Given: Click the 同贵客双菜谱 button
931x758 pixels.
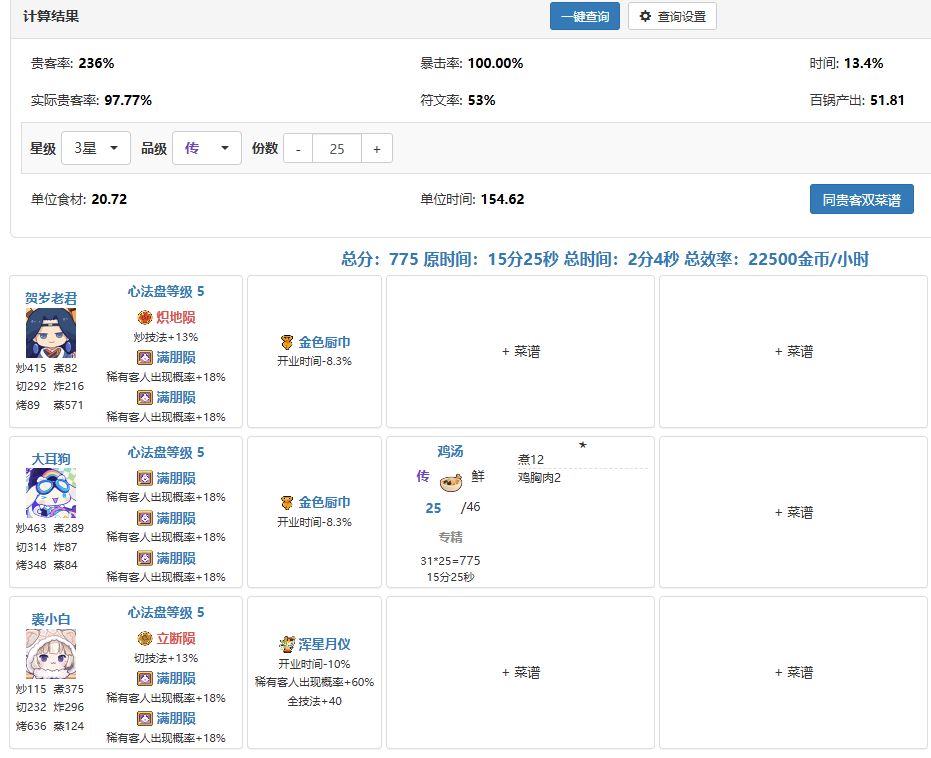Looking at the screenshot, I should 862,199.
